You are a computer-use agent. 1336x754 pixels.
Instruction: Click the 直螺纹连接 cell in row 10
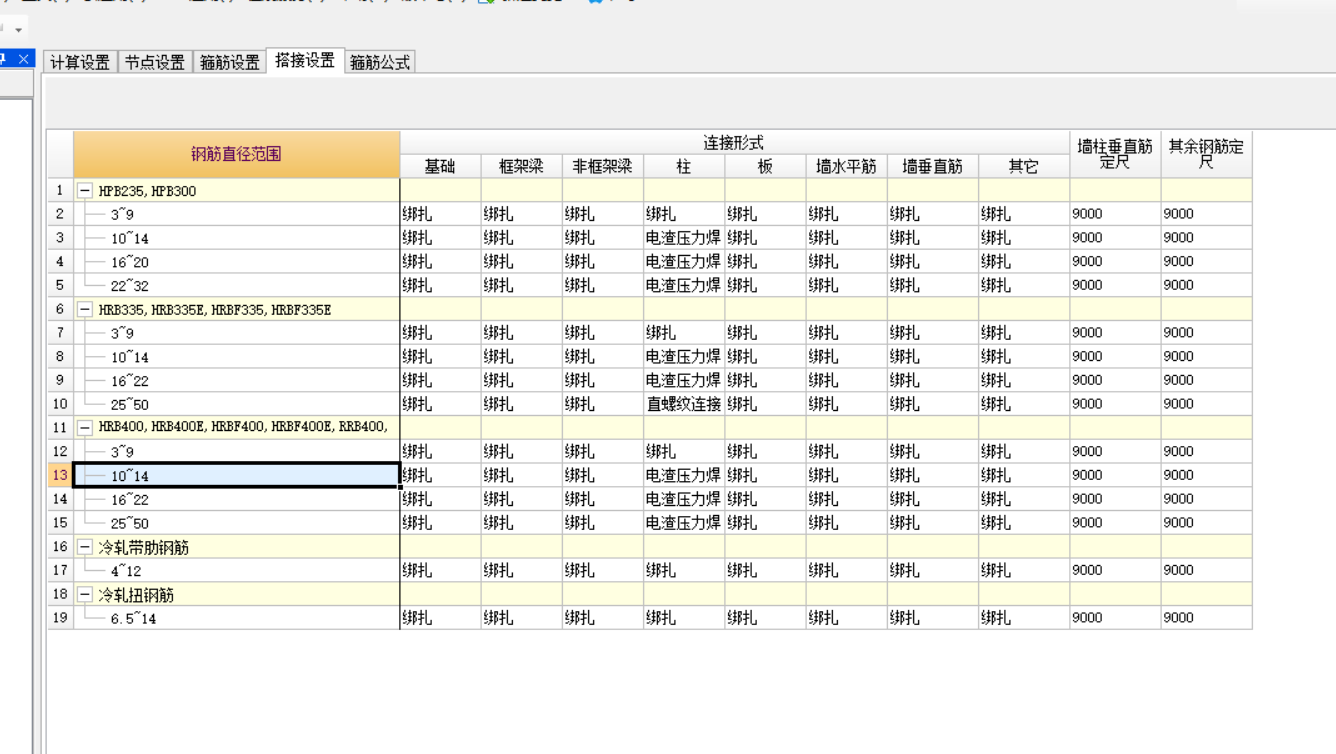click(x=684, y=404)
